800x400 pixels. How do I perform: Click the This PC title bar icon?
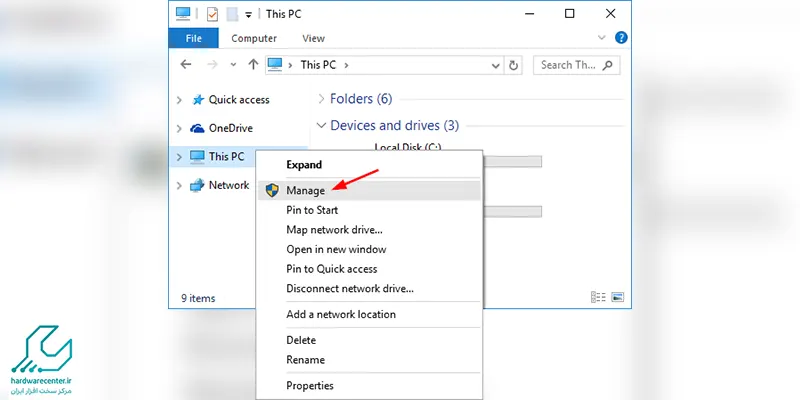pyautogui.click(x=183, y=14)
